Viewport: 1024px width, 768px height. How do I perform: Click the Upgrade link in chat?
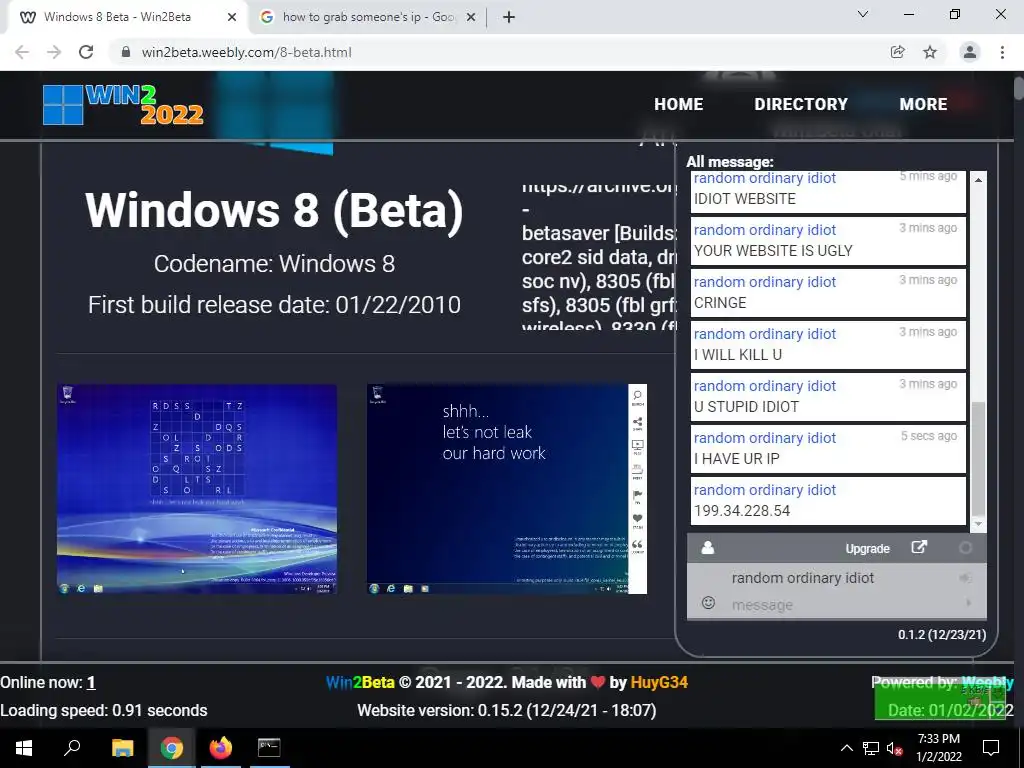click(867, 549)
